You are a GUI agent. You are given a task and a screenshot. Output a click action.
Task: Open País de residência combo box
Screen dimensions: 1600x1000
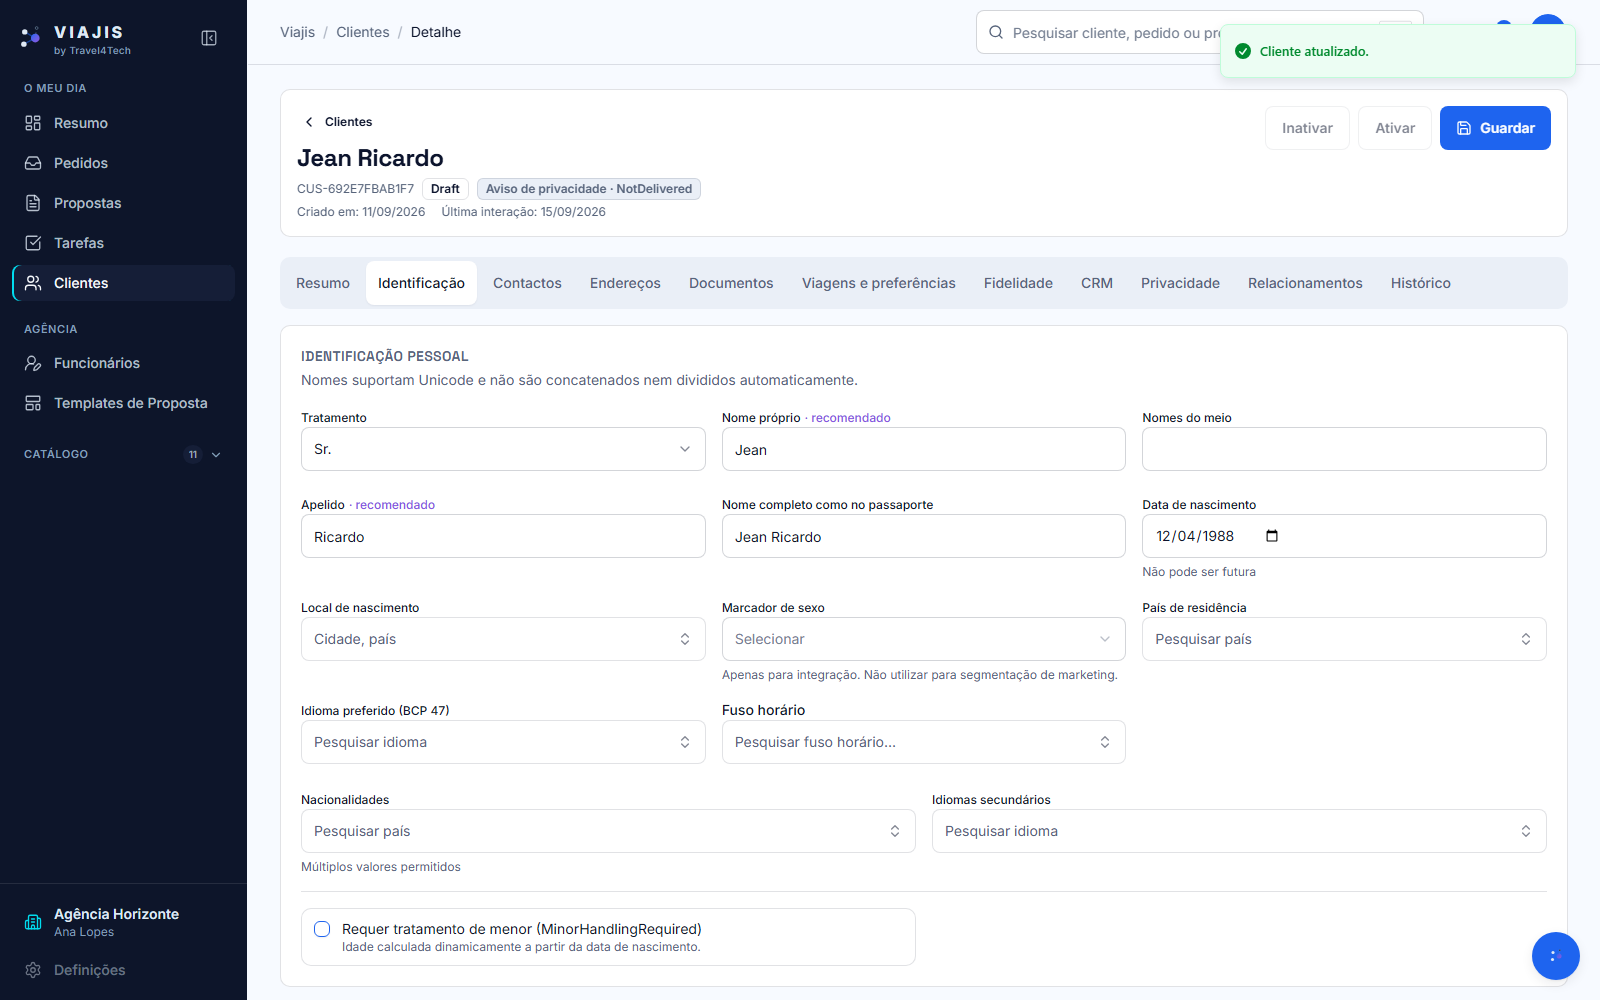(1344, 639)
